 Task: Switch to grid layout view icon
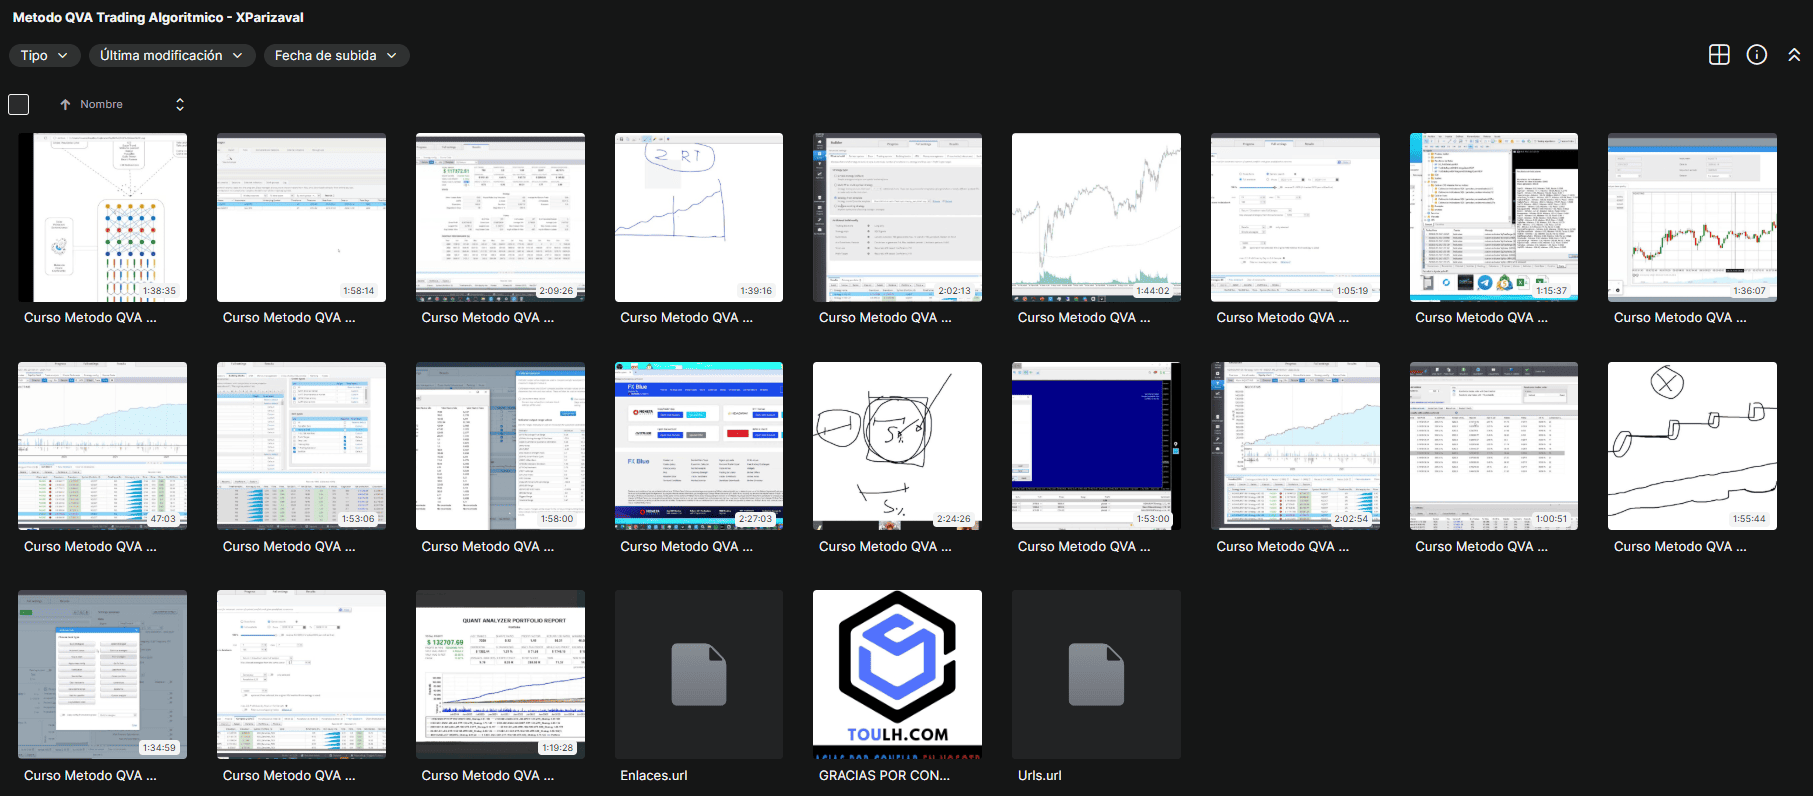(1719, 55)
